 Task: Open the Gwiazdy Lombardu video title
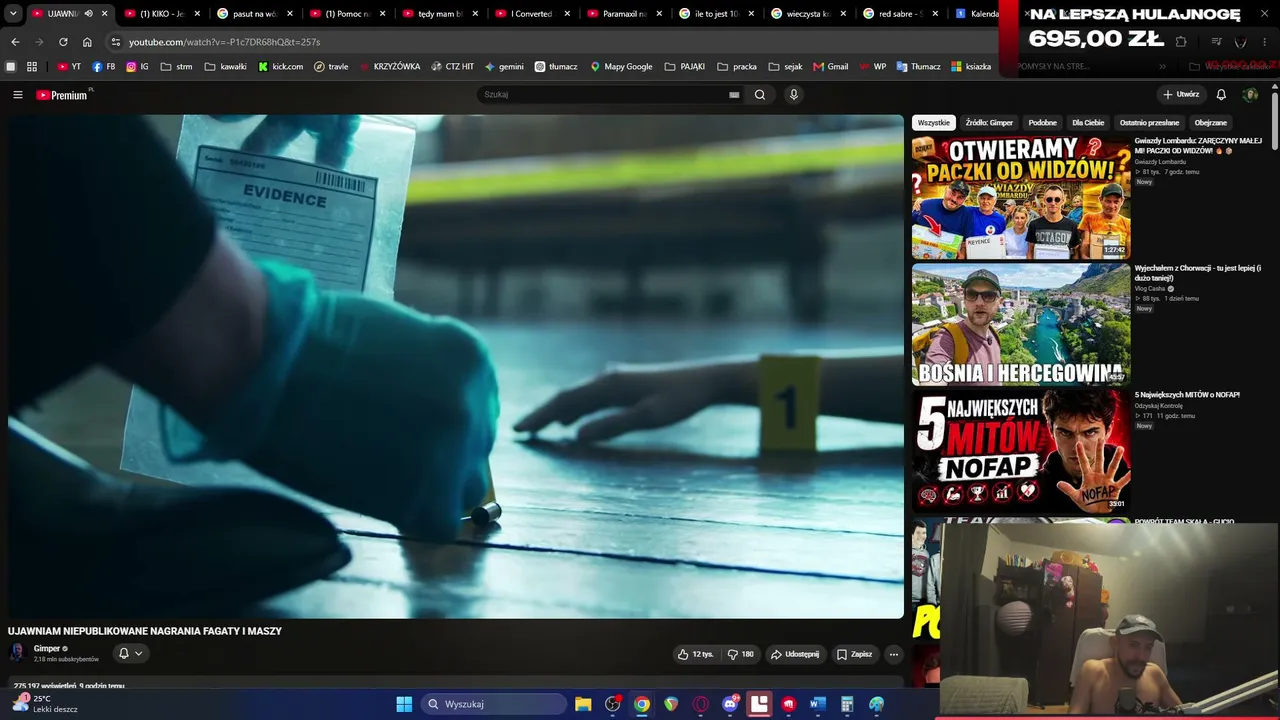click(1198, 146)
